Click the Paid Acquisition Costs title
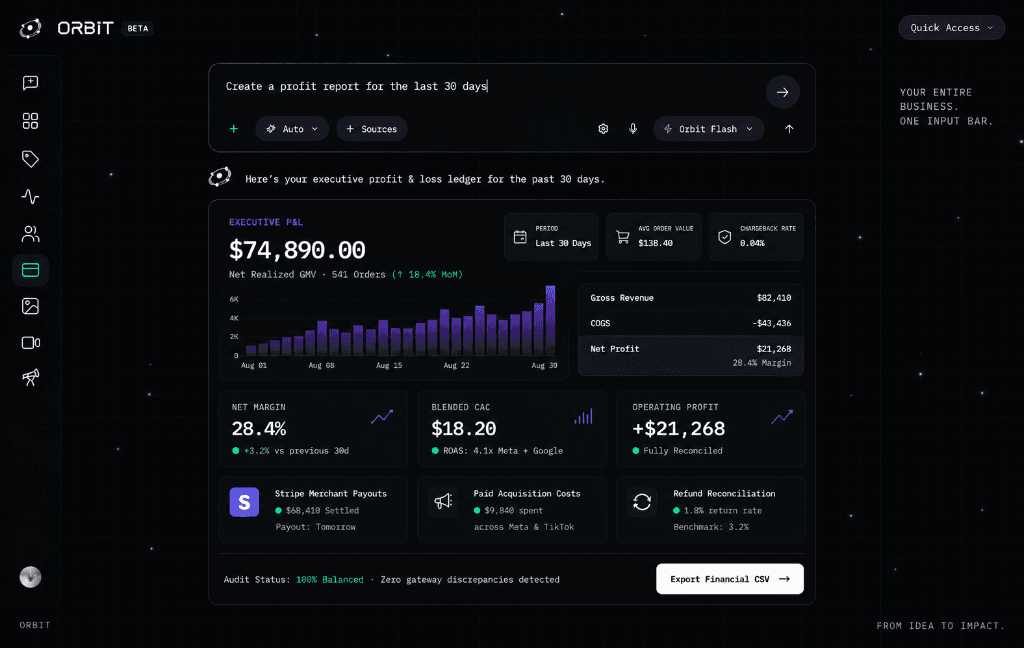 526,494
